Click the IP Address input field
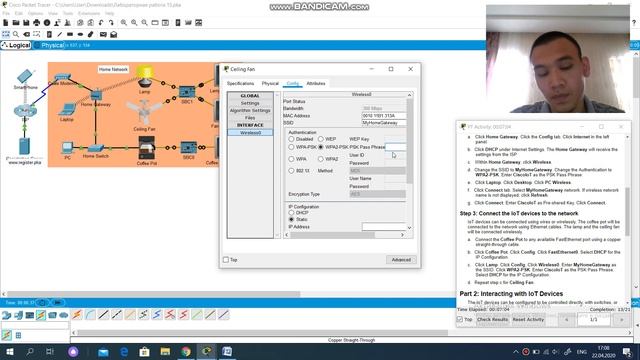The image size is (640, 360). point(384,227)
